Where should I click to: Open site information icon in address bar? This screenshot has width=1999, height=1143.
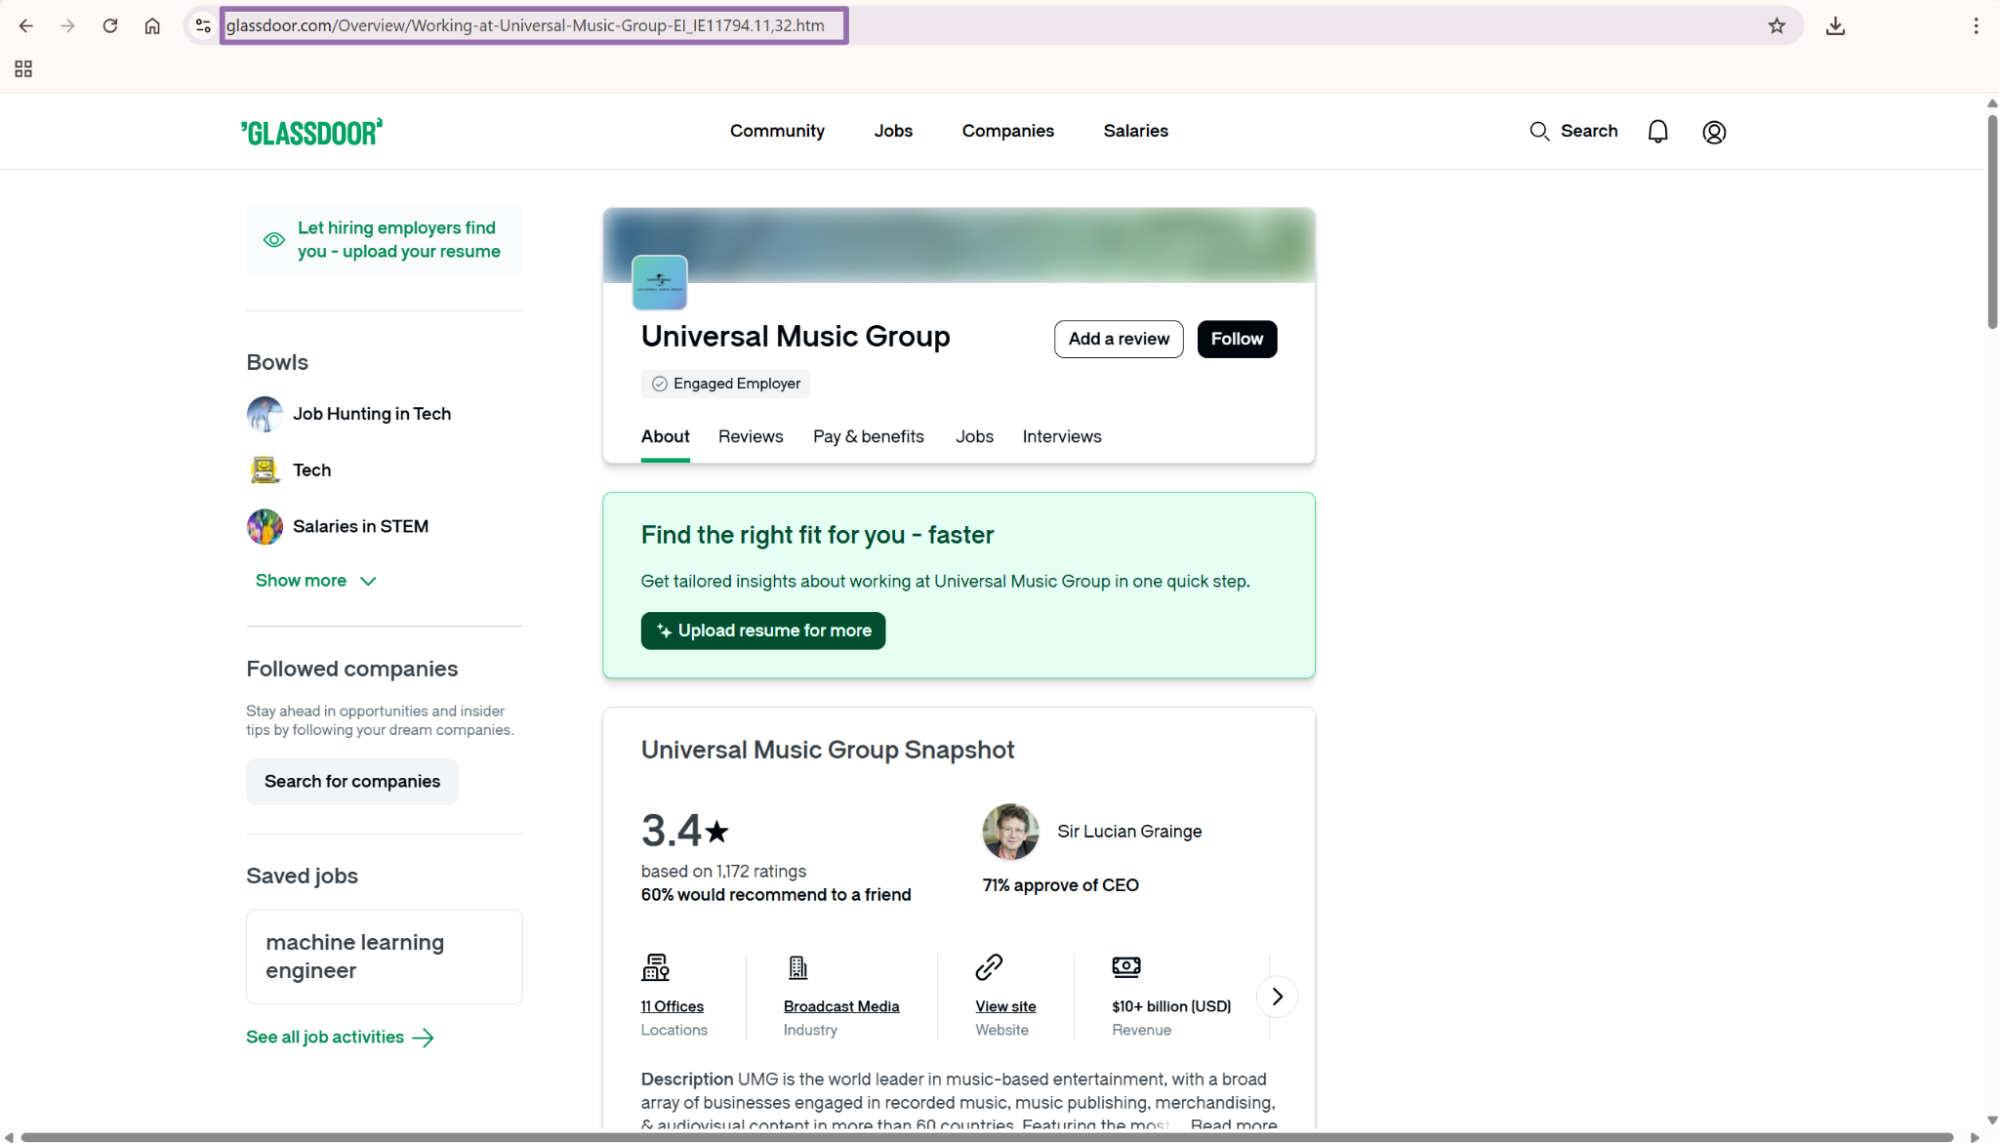(203, 26)
